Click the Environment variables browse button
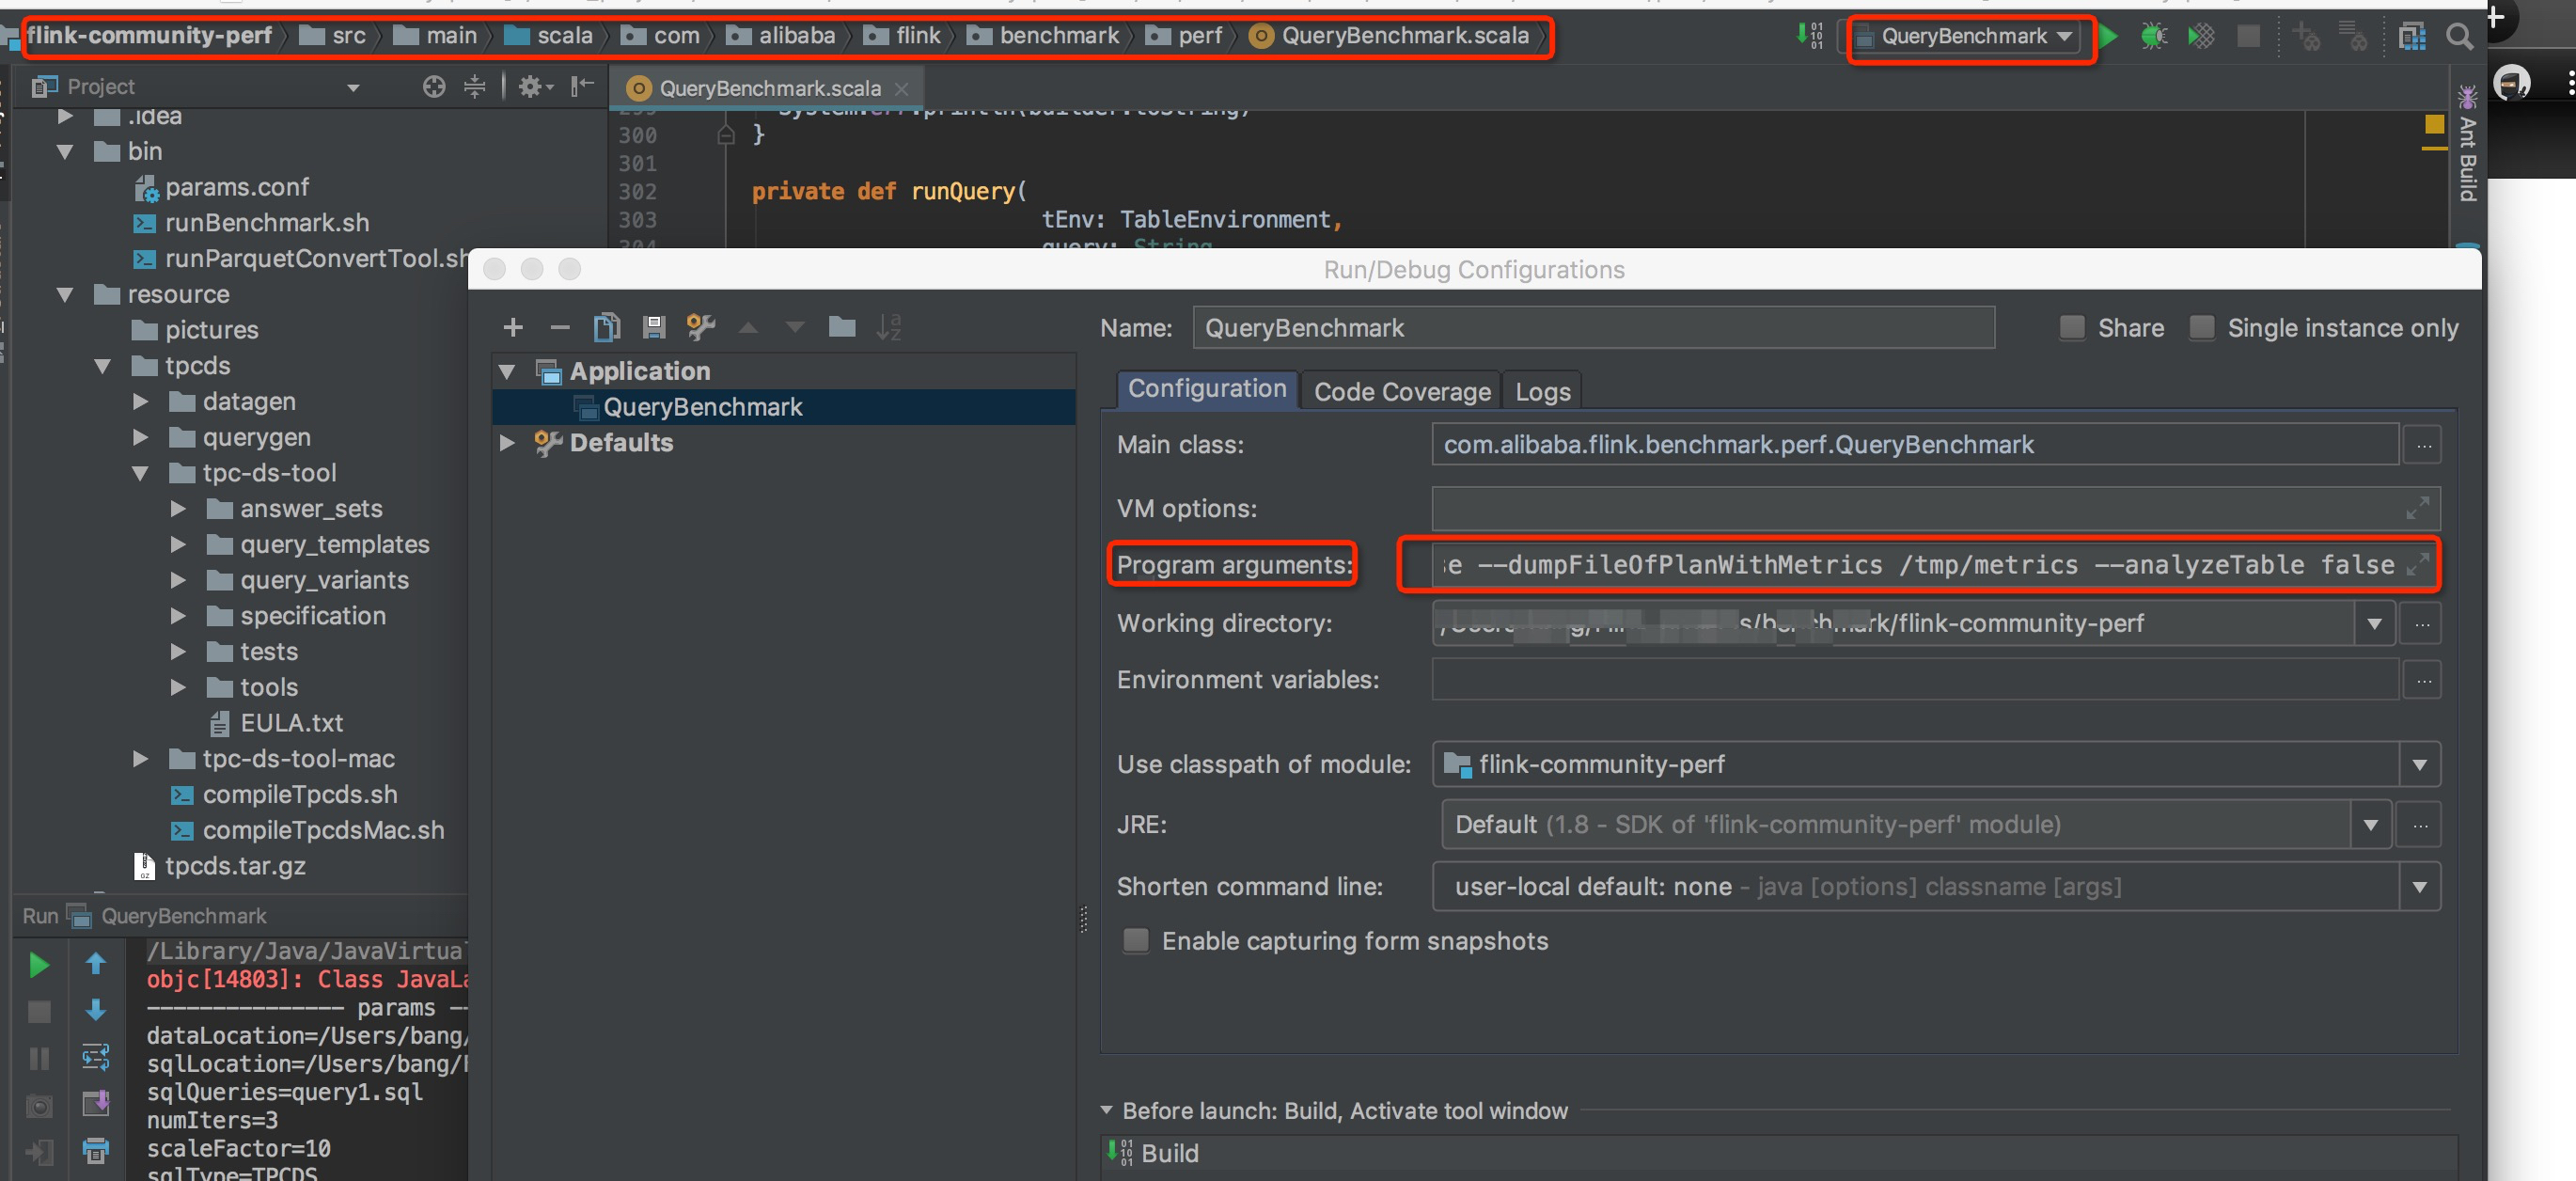Screen dimensions: 2576x1181 coord(2423,680)
